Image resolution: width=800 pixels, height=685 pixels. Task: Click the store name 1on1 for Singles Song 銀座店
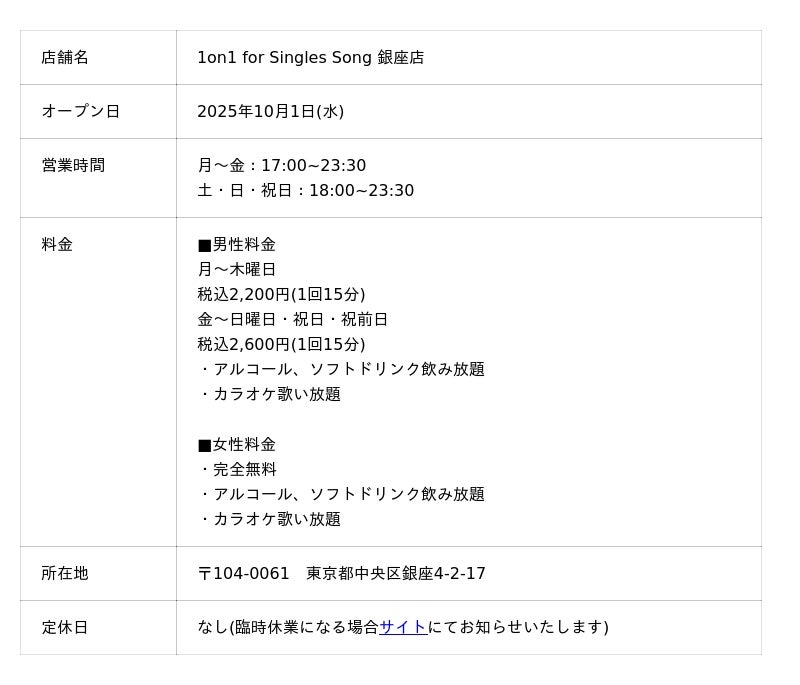310,58
